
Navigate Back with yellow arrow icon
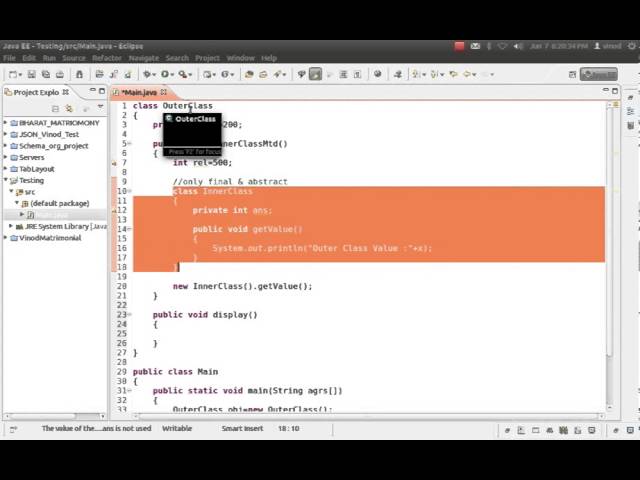[467, 74]
